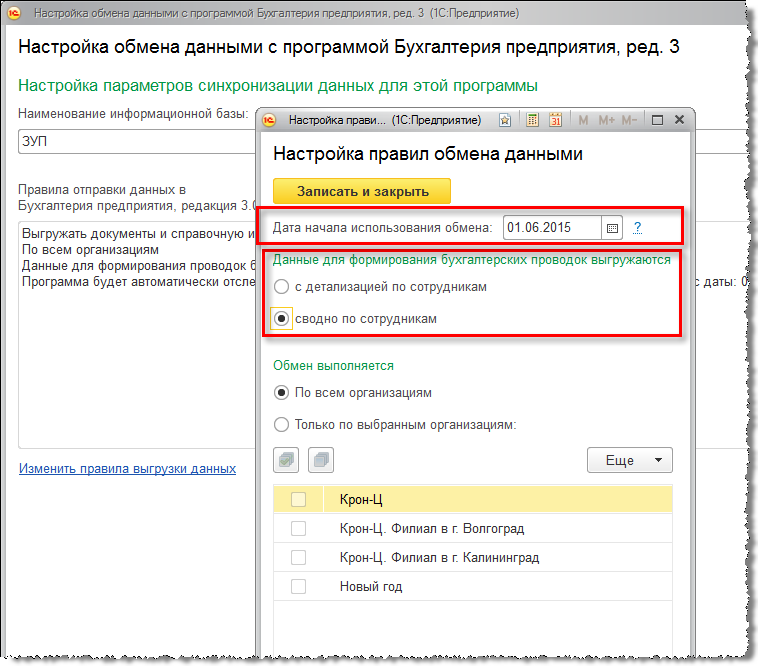Select По всем организациям radio button
Screen dimensions: 758x666
281,392
